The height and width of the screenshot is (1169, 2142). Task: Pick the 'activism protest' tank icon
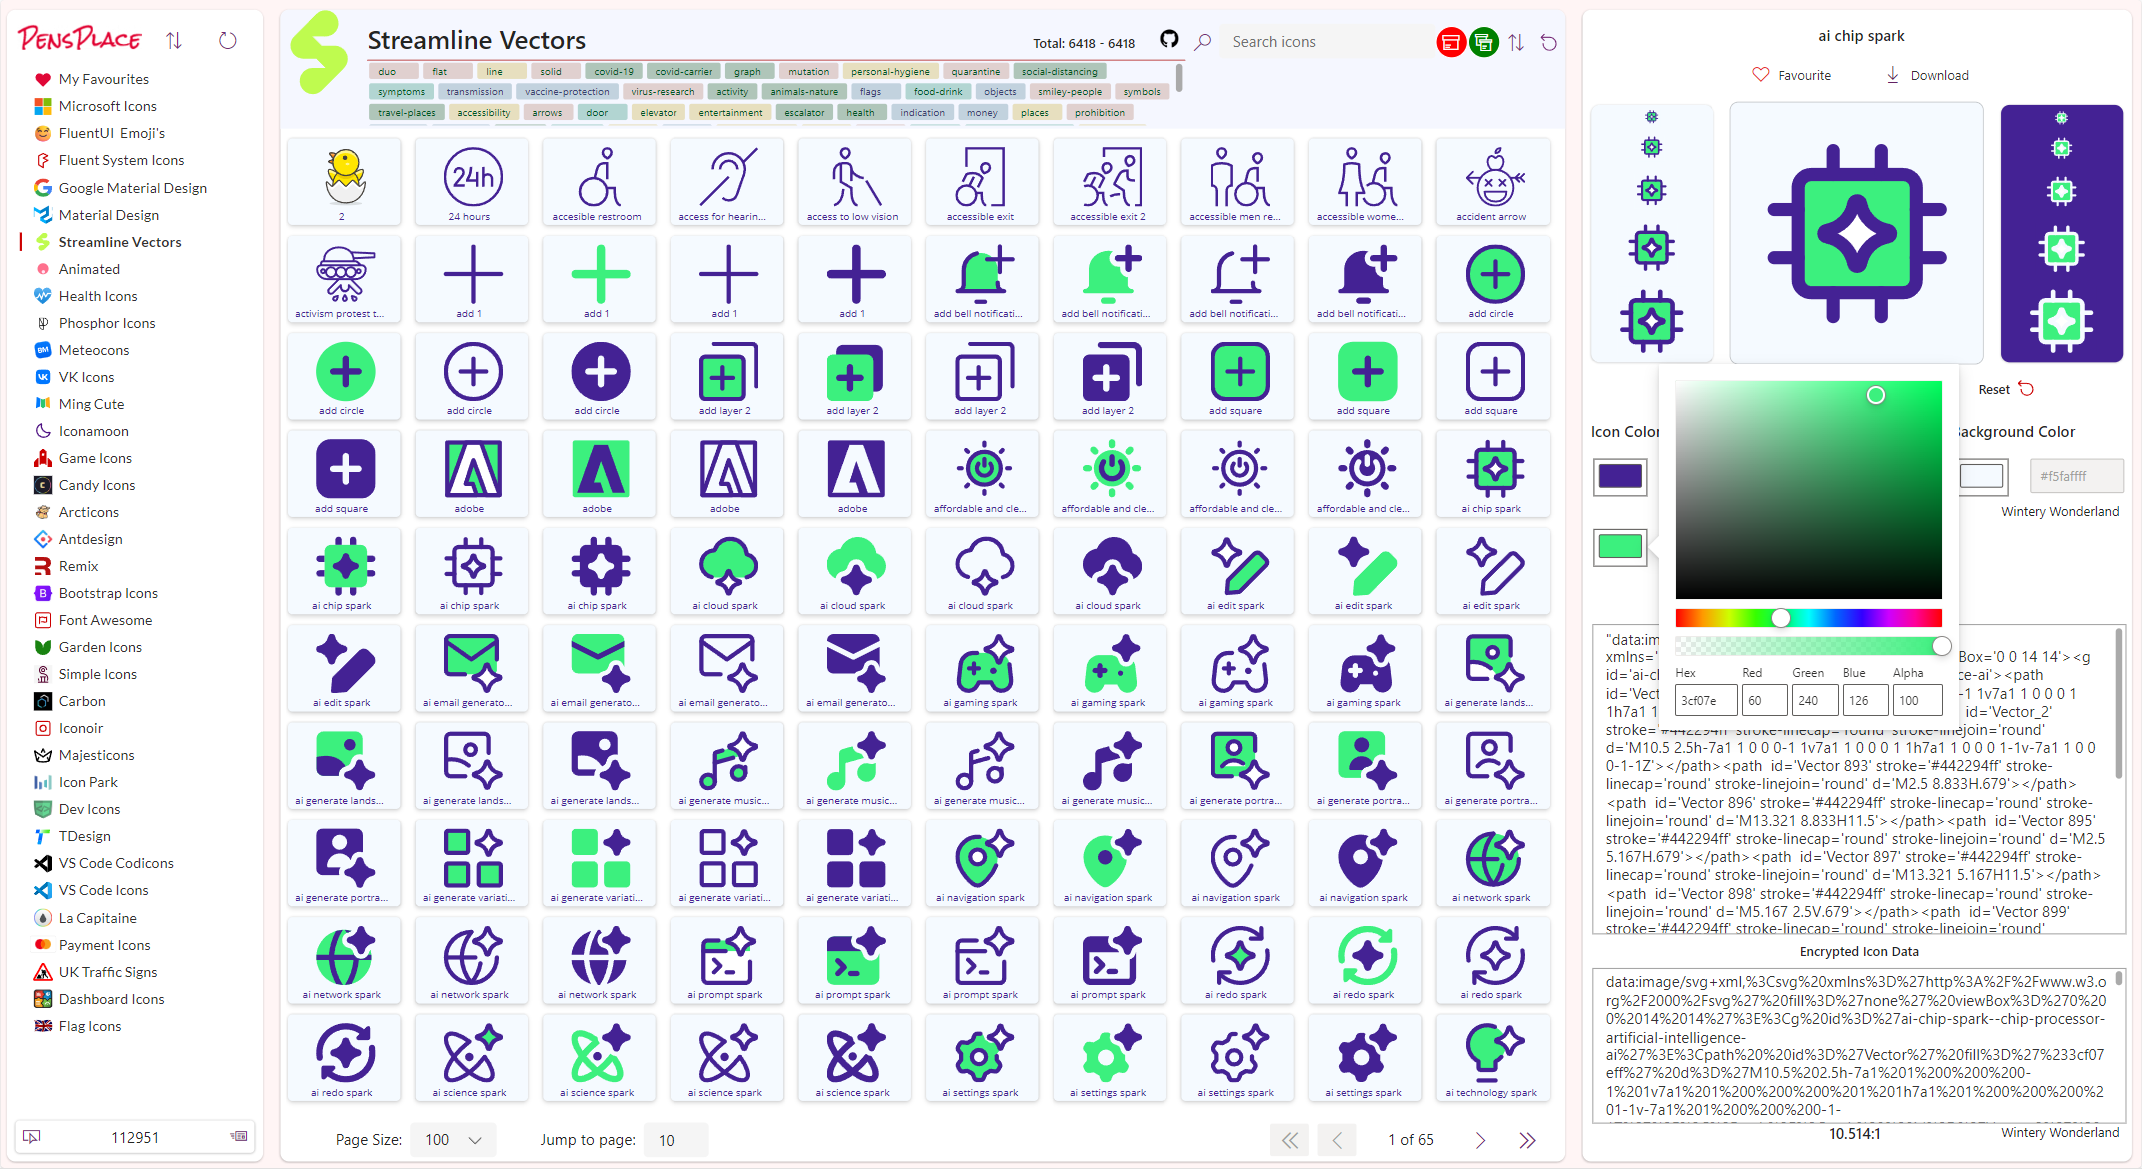click(344, 280)
